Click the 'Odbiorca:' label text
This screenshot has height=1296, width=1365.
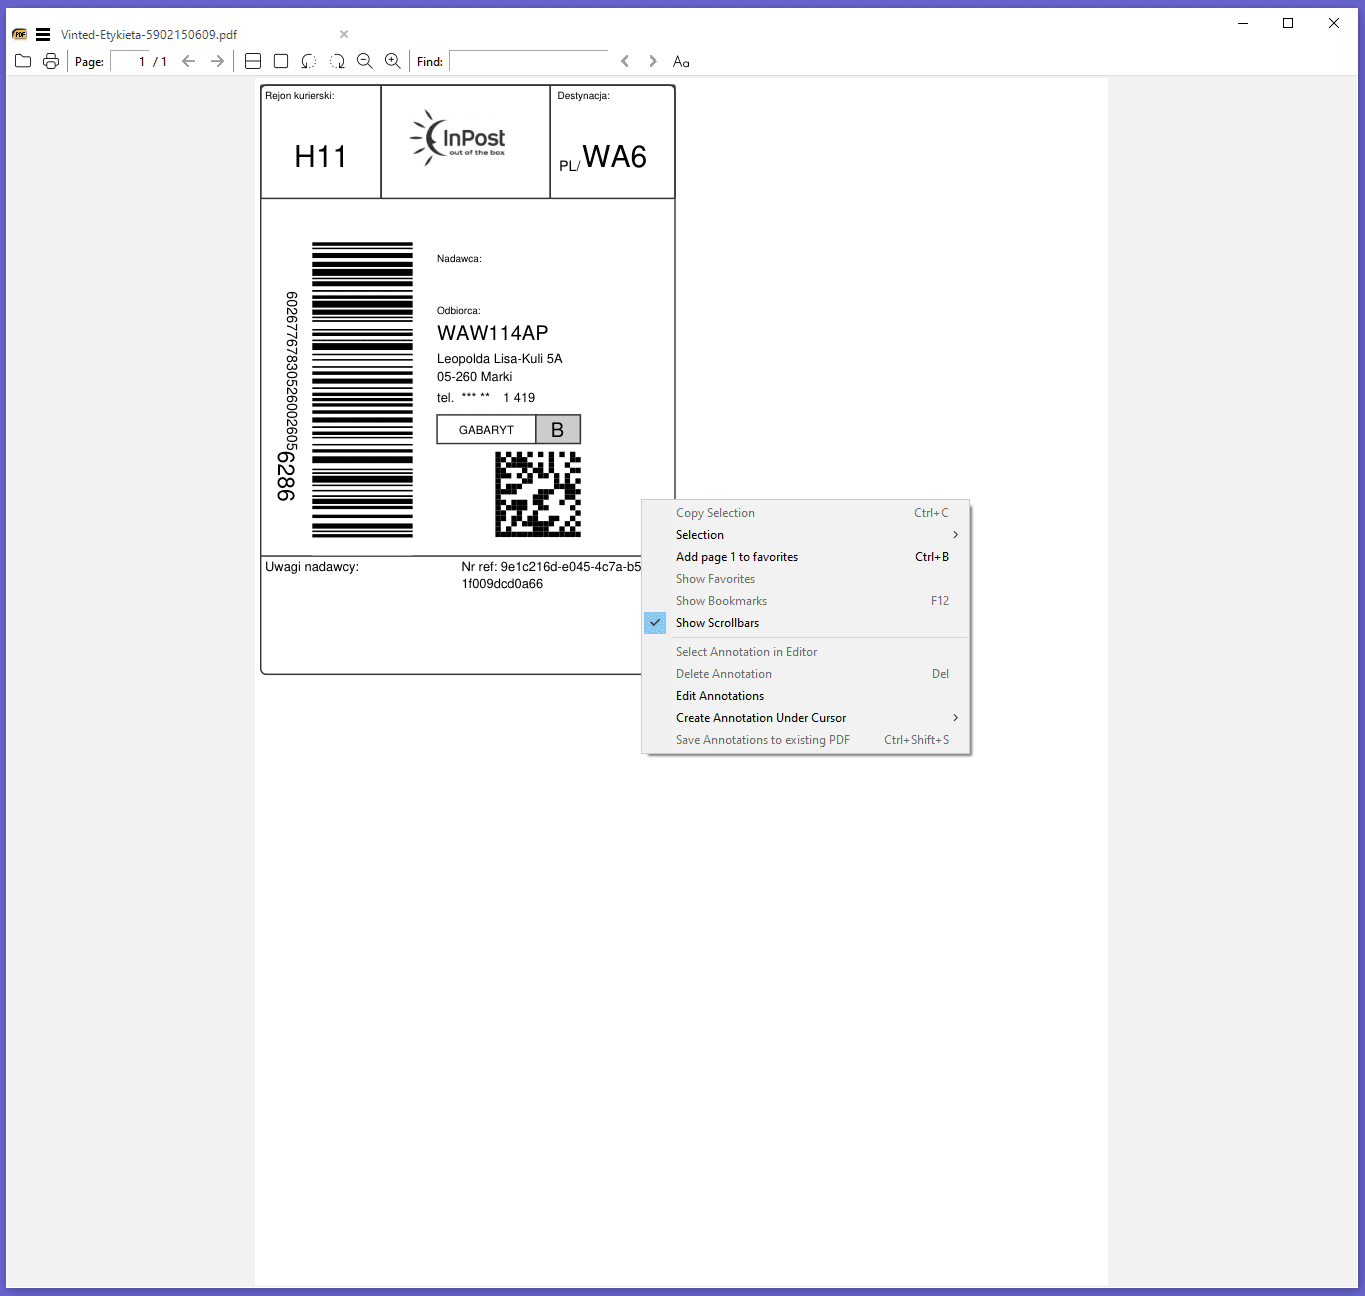(459, 311)
